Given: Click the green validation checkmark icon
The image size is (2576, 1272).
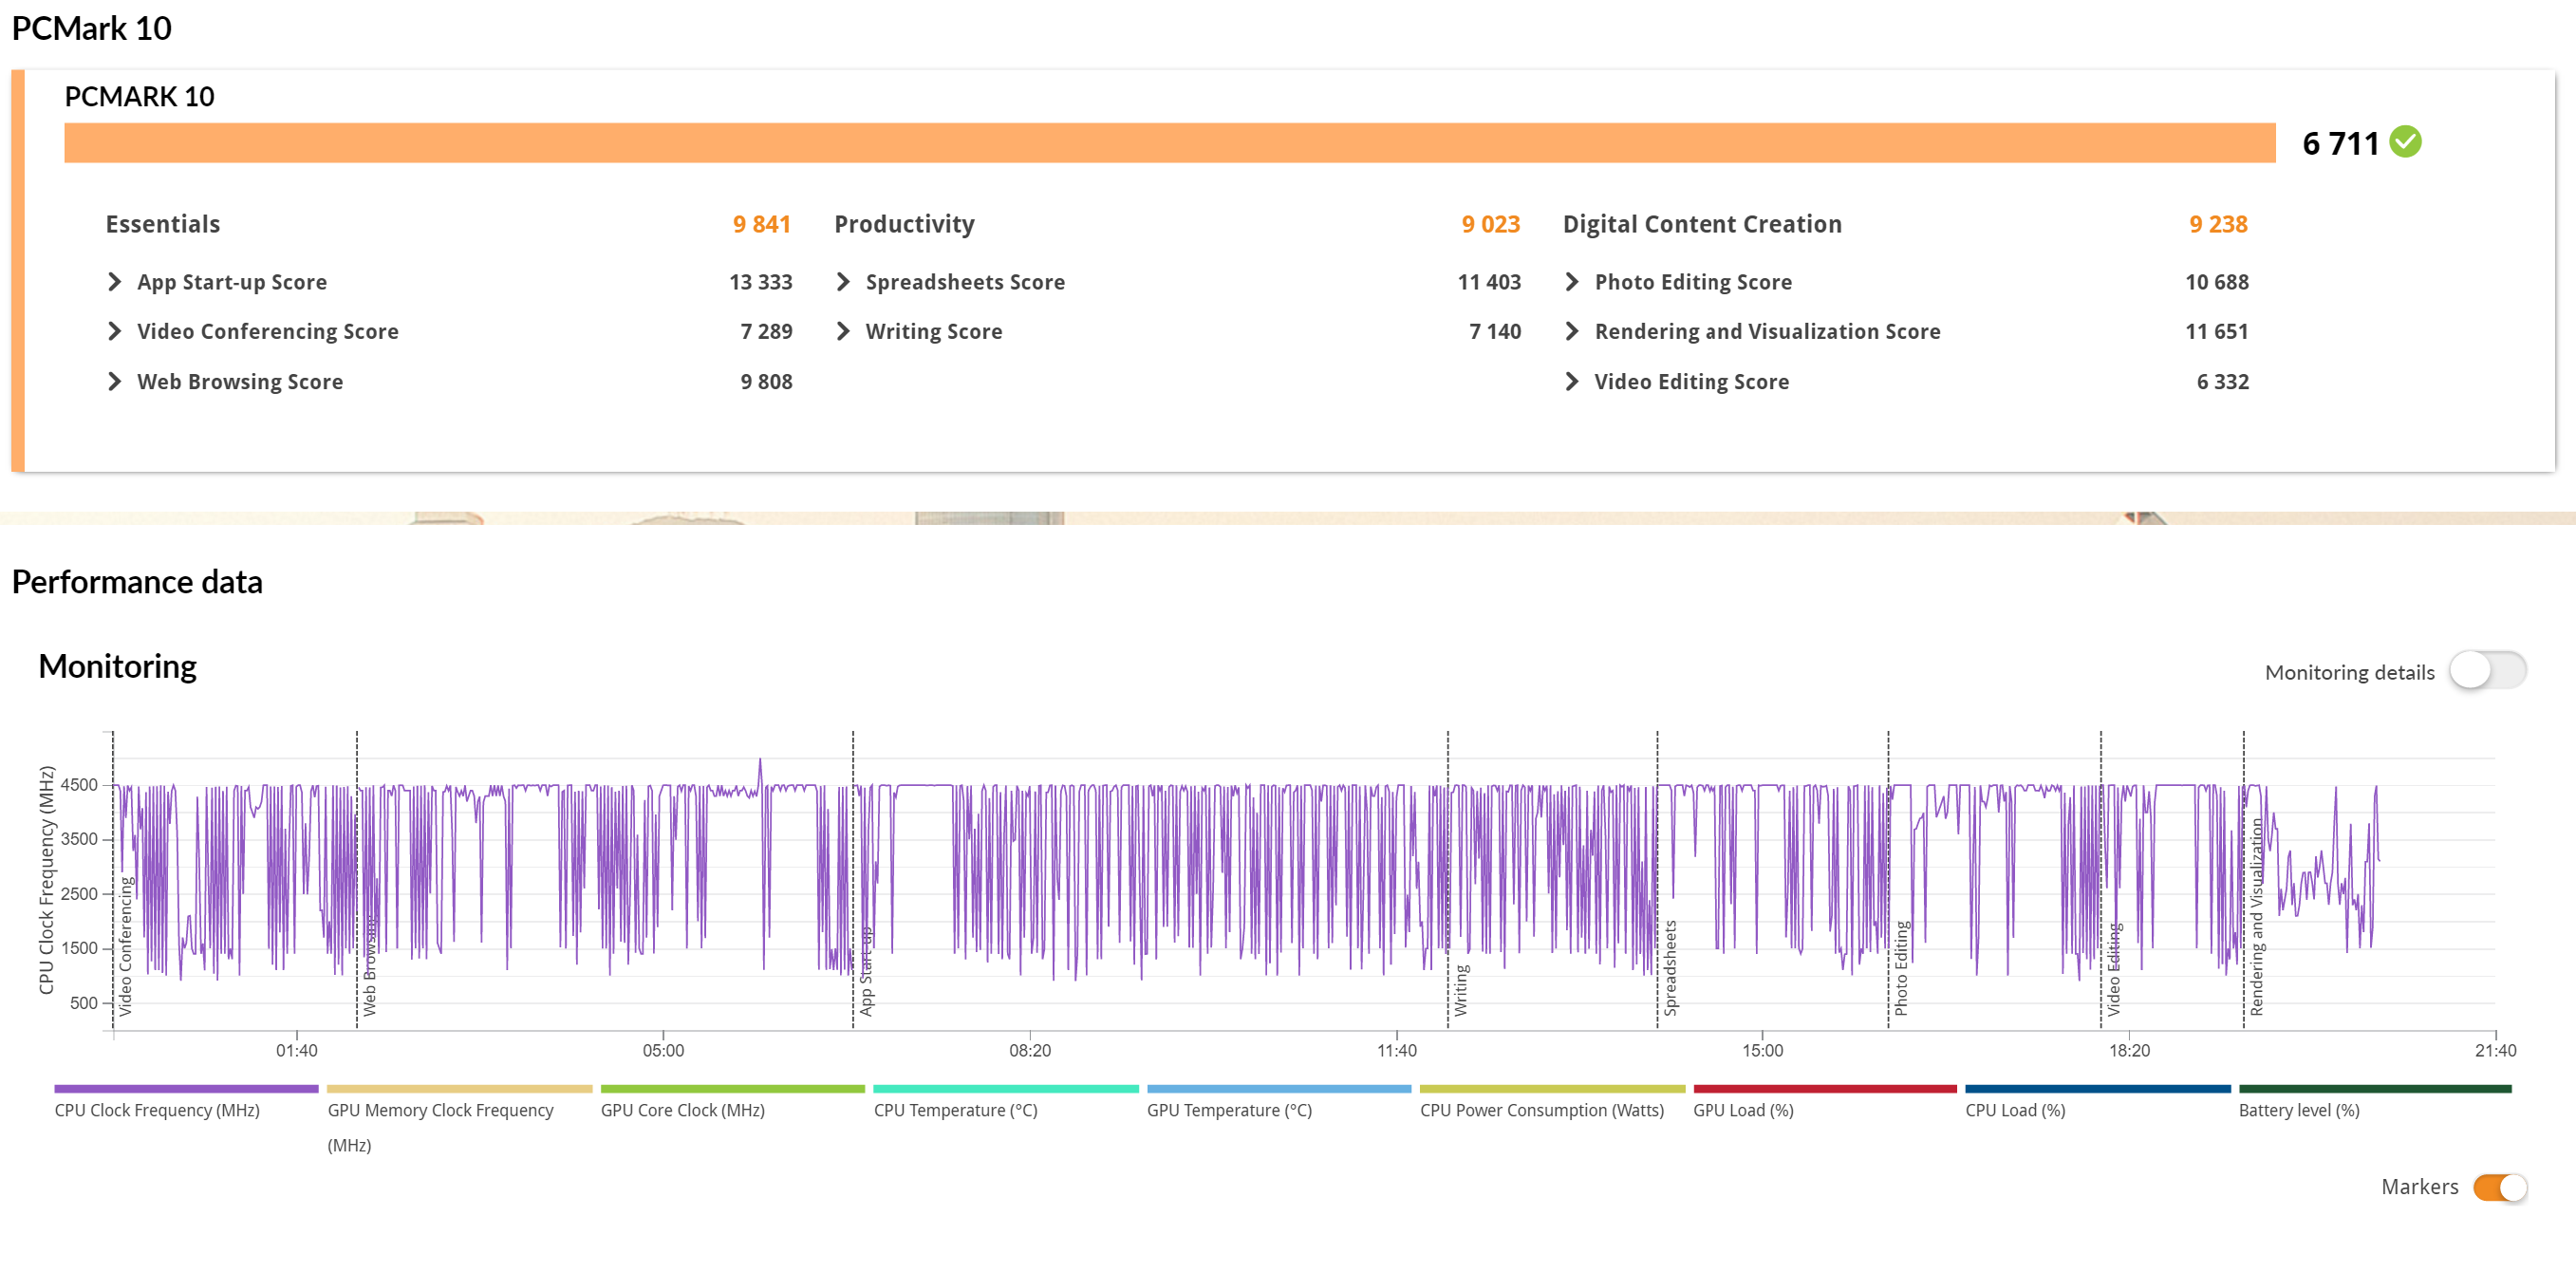Looking at the screenshot, I should 2405,142.
